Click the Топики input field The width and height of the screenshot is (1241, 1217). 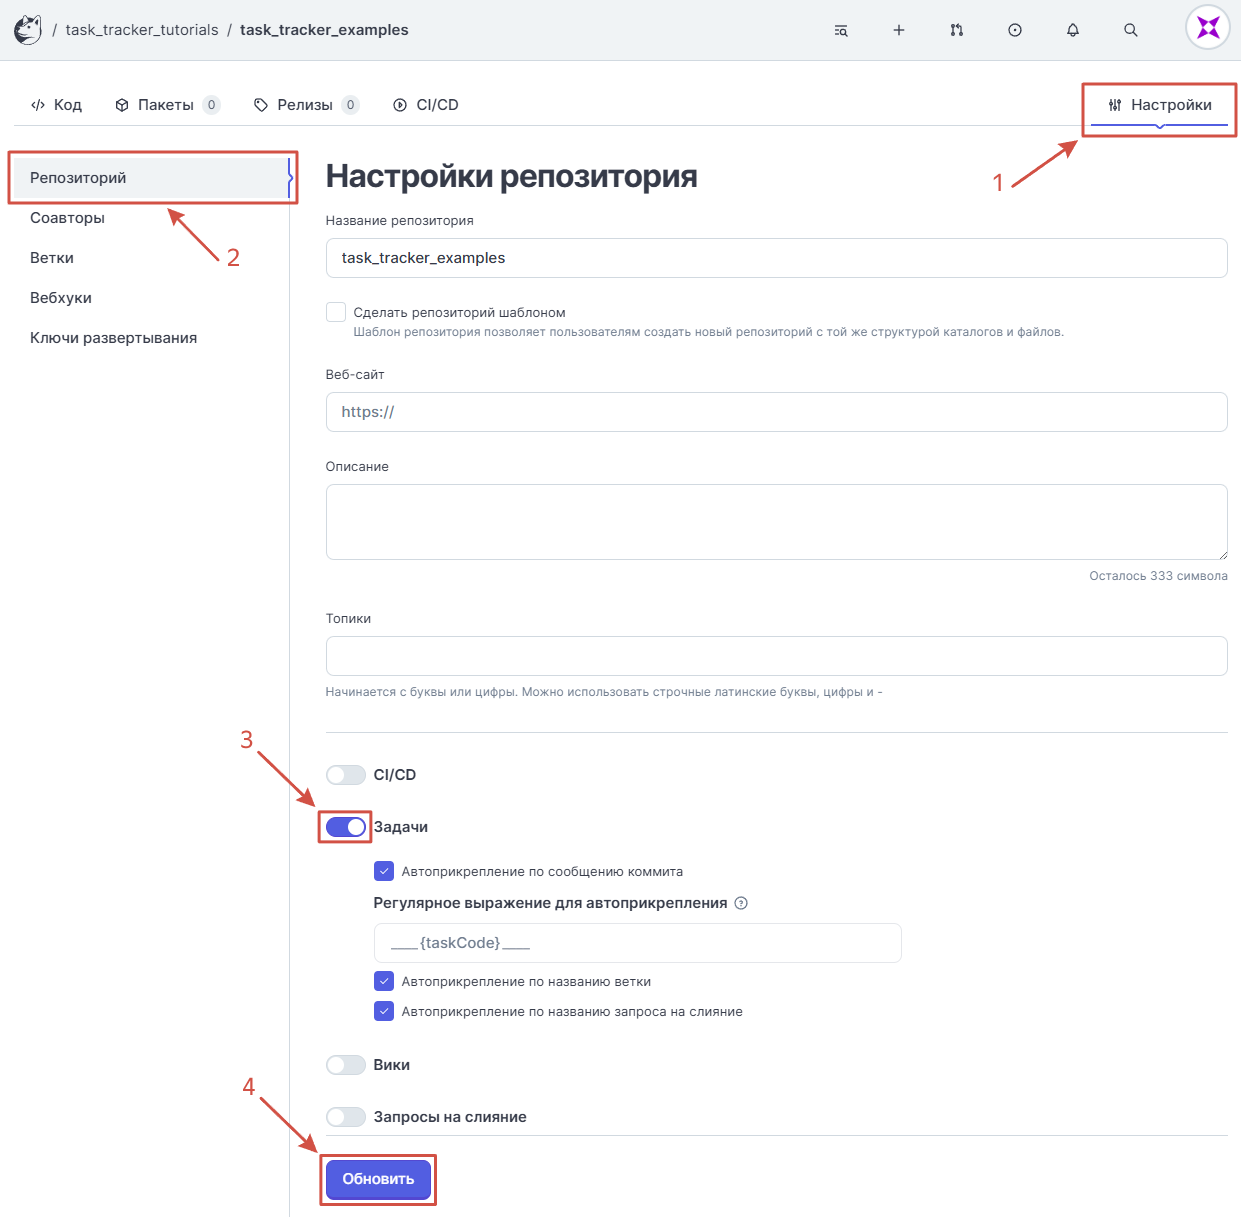tap(776, 656)
